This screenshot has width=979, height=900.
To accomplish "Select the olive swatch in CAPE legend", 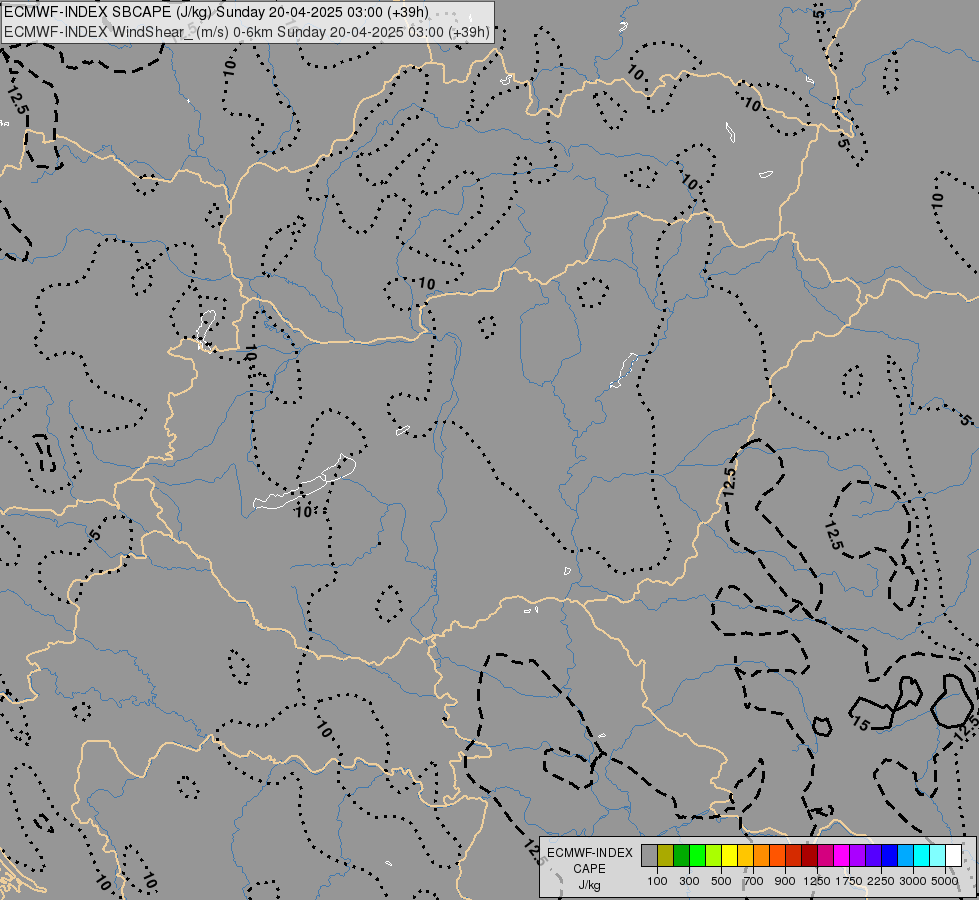I will (x=666, y=856).
